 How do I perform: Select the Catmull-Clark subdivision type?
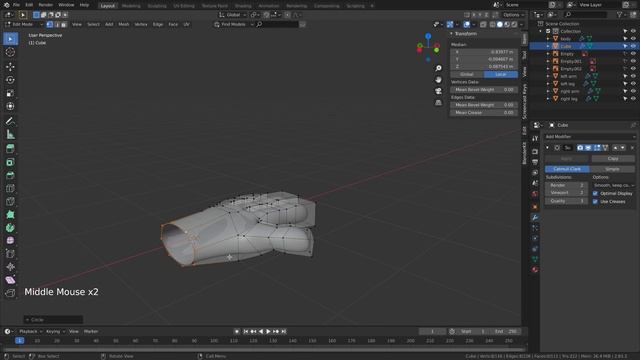[x=567, y=169]
